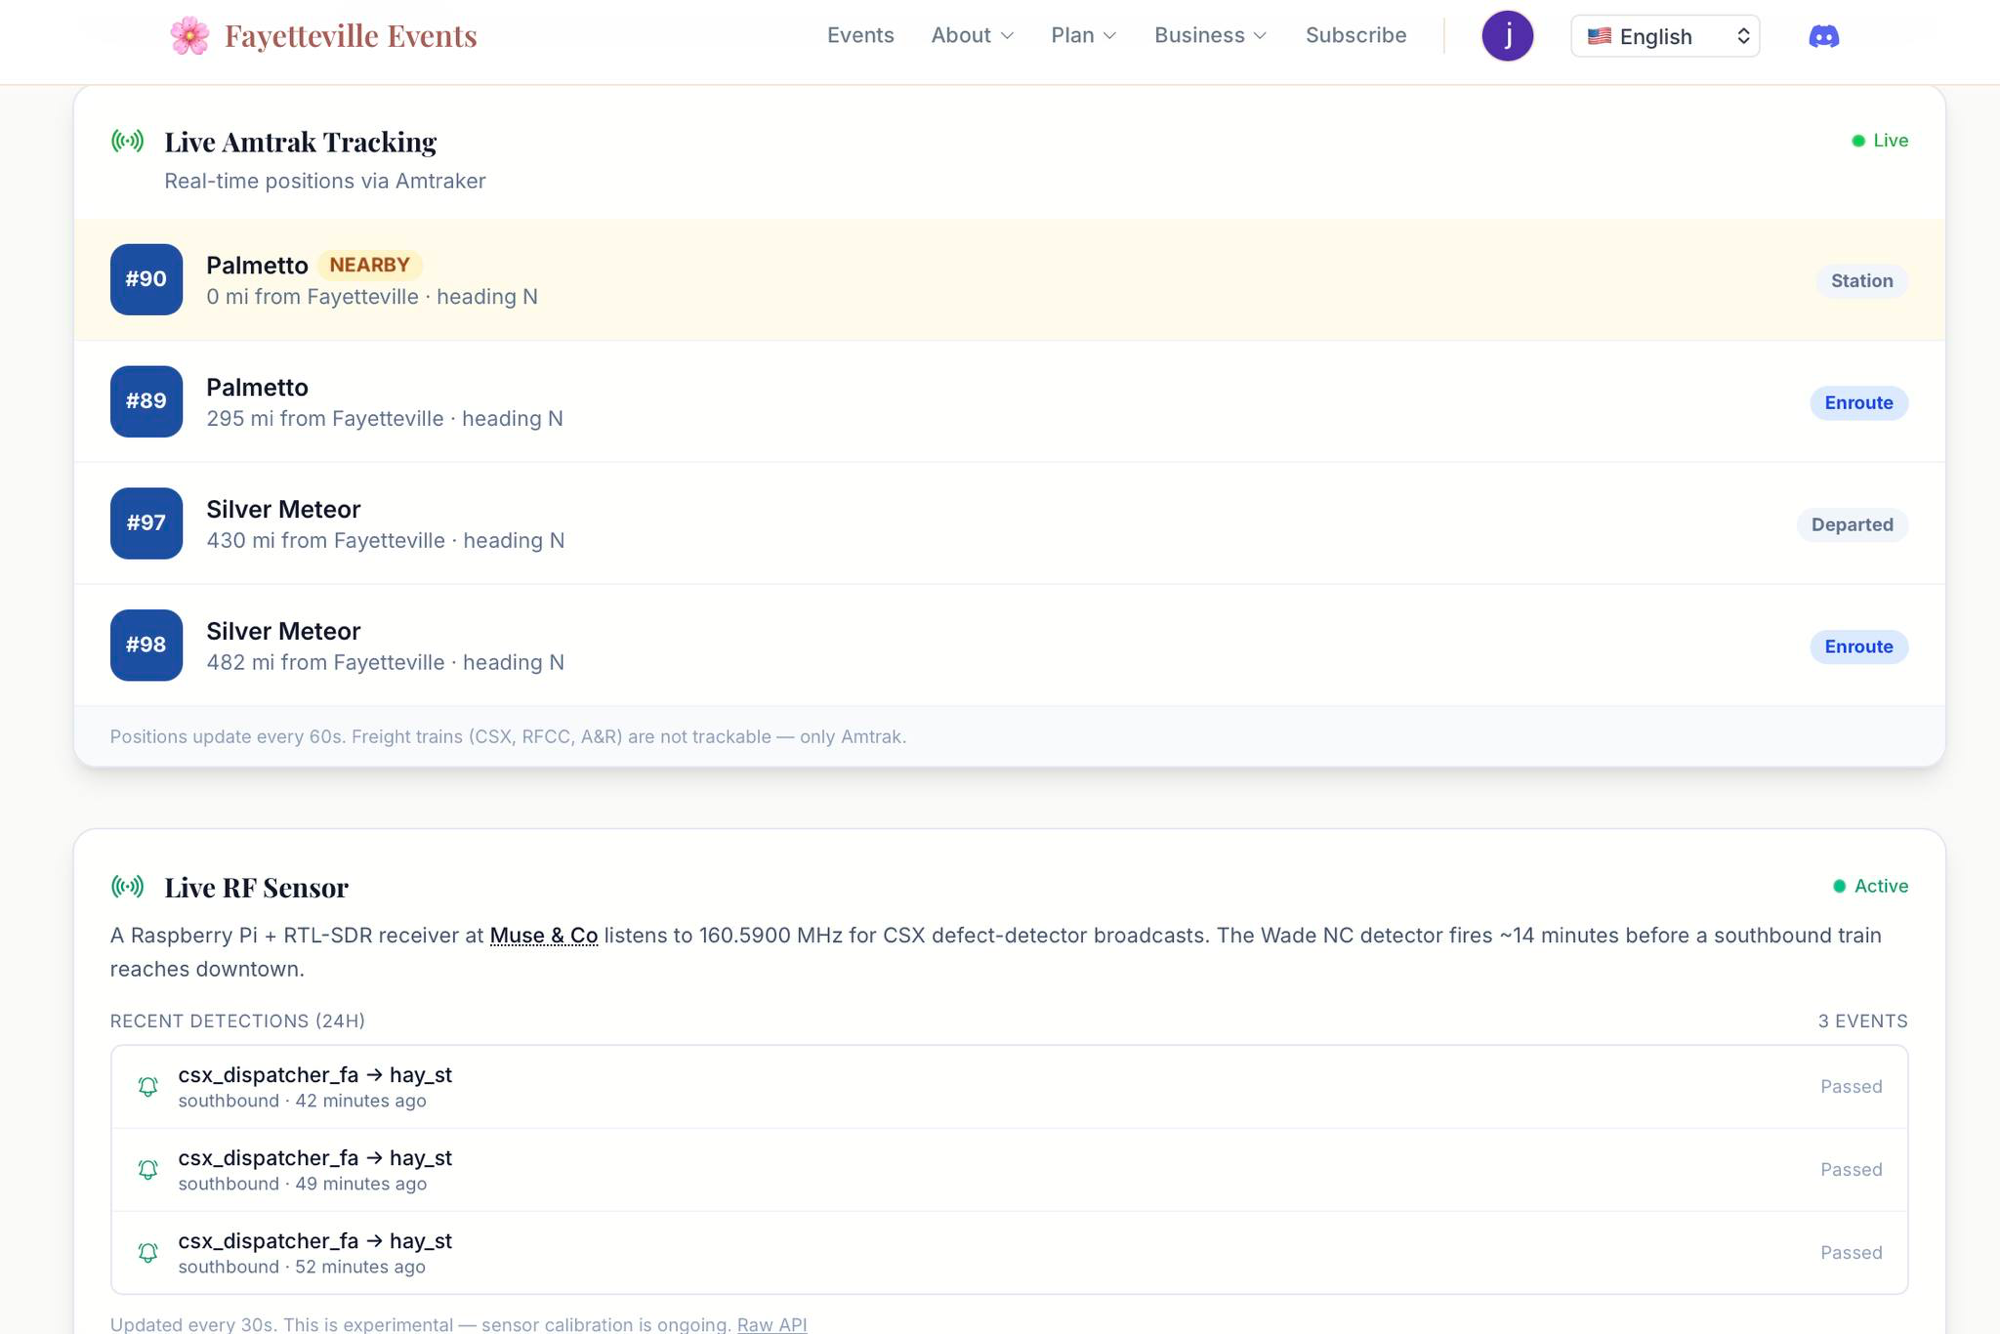Click '0 mi from Fayetteville · heading N'

(x=372, y=297)
